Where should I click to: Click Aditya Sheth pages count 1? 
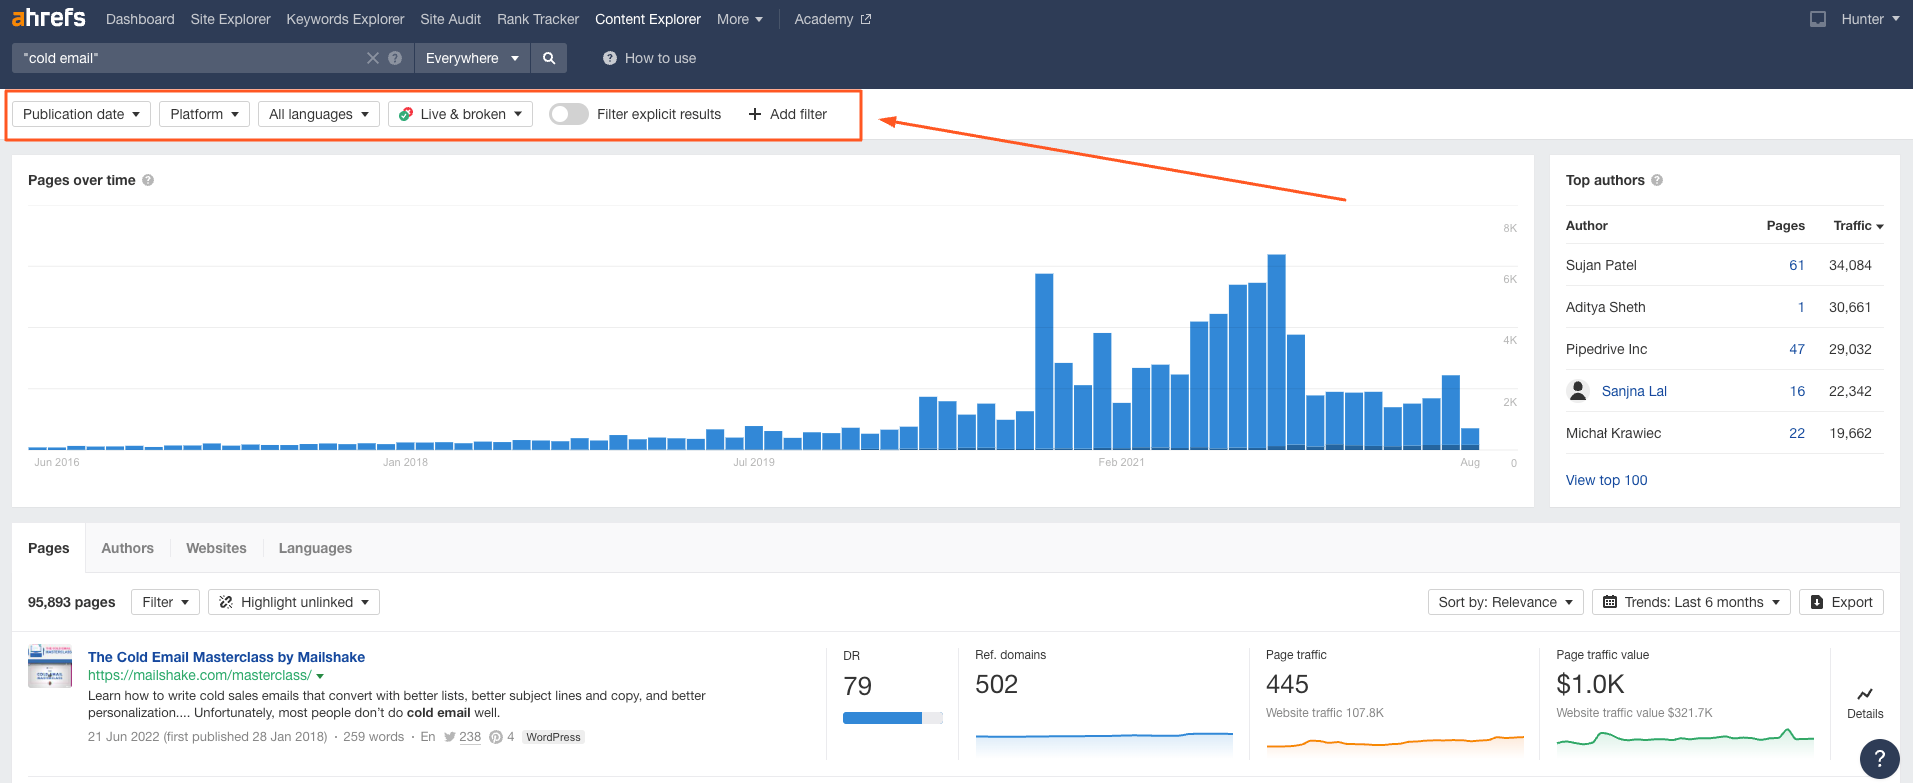click(1801, 307)
